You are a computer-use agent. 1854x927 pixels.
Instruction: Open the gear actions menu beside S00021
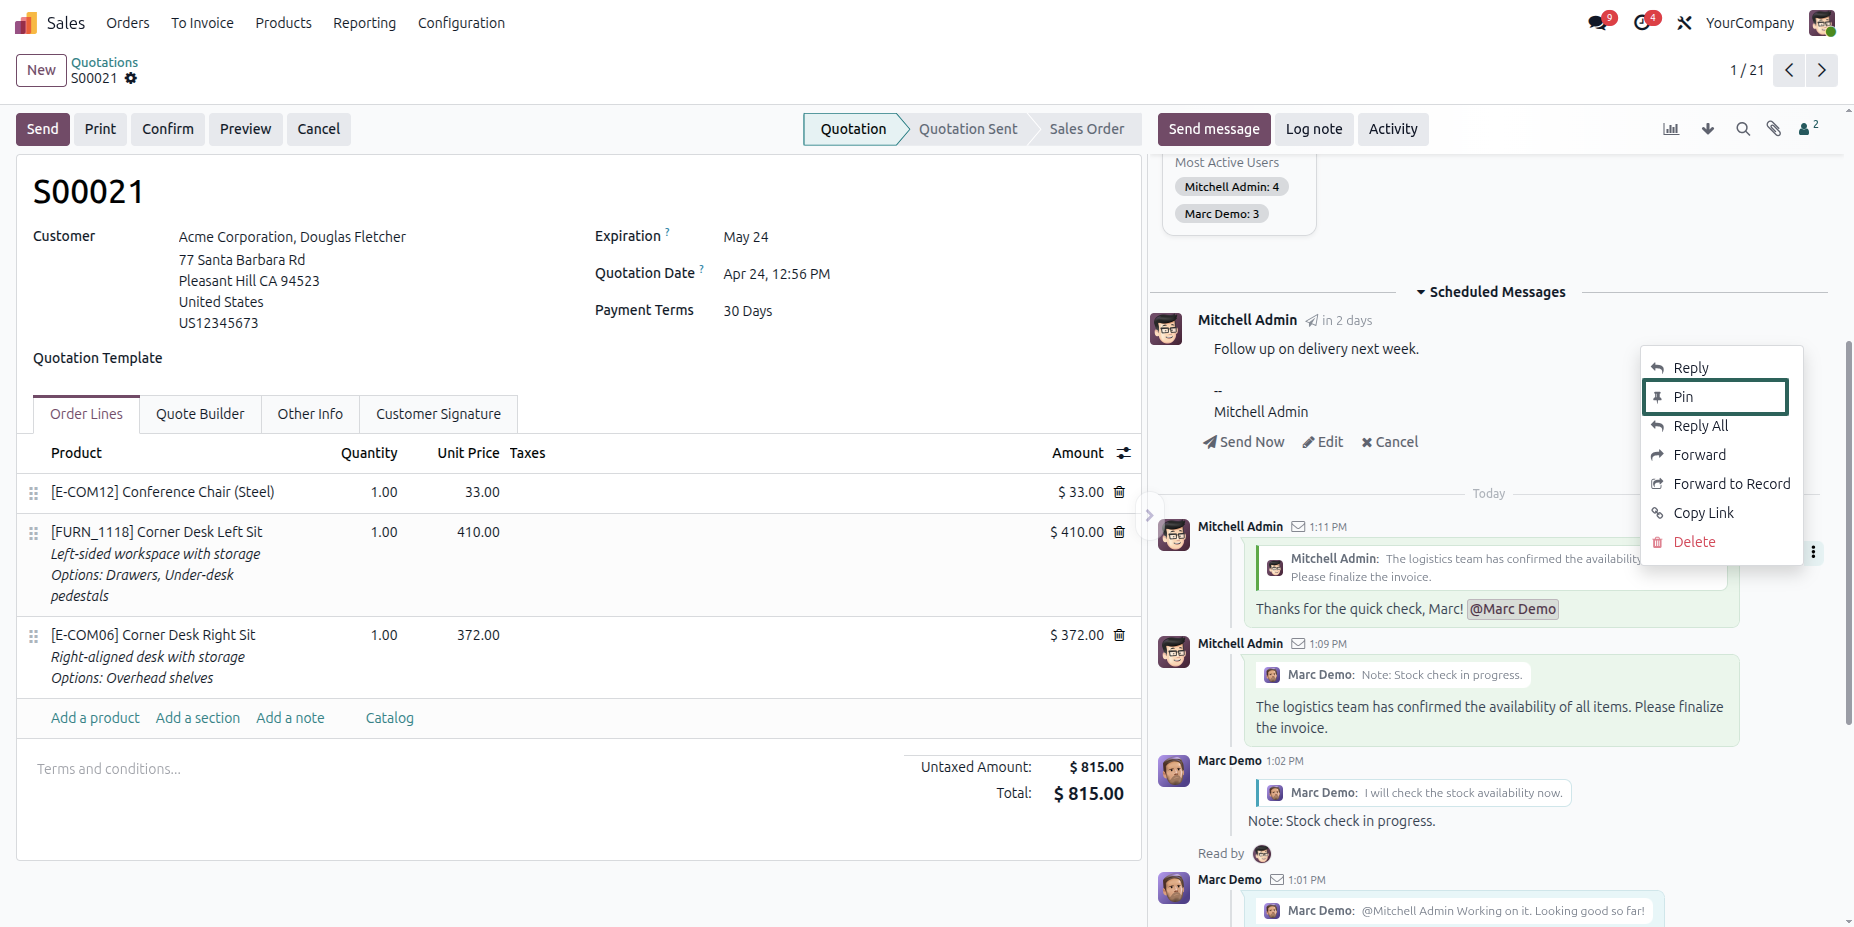point(131,78)
